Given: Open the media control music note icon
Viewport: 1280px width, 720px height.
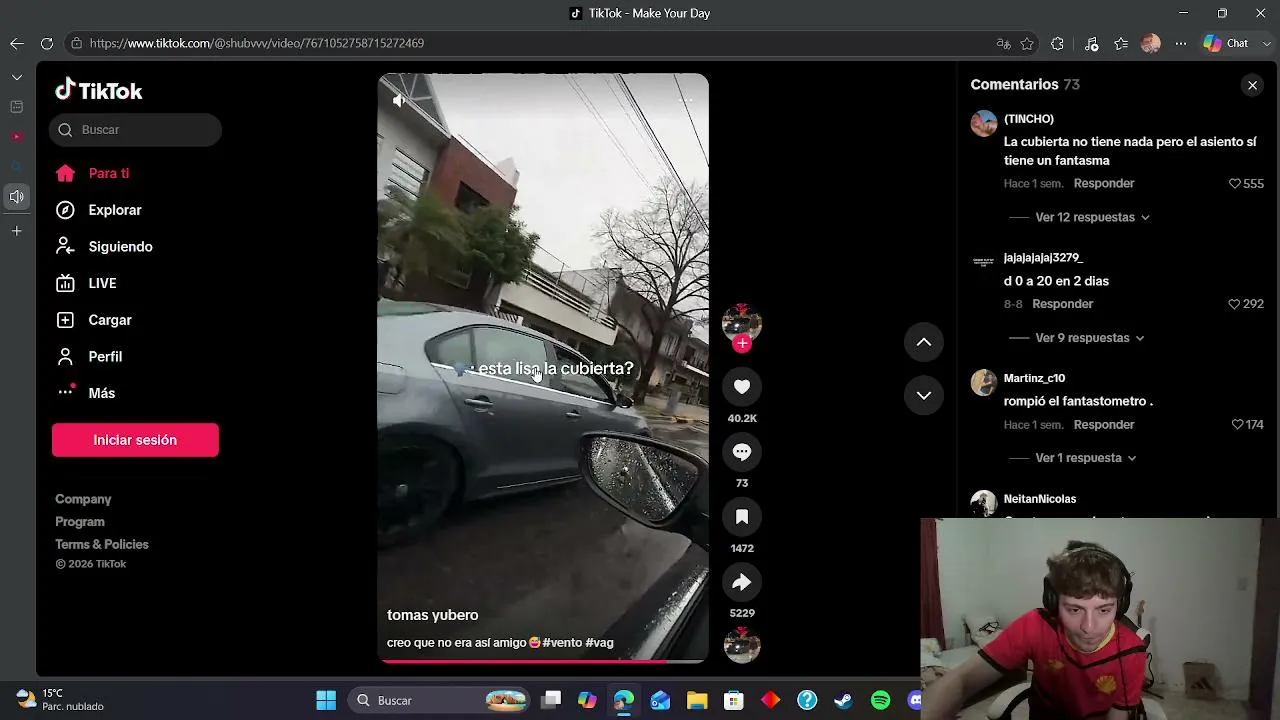Looking at the screenshot, I should click(x=1091, y=43).
